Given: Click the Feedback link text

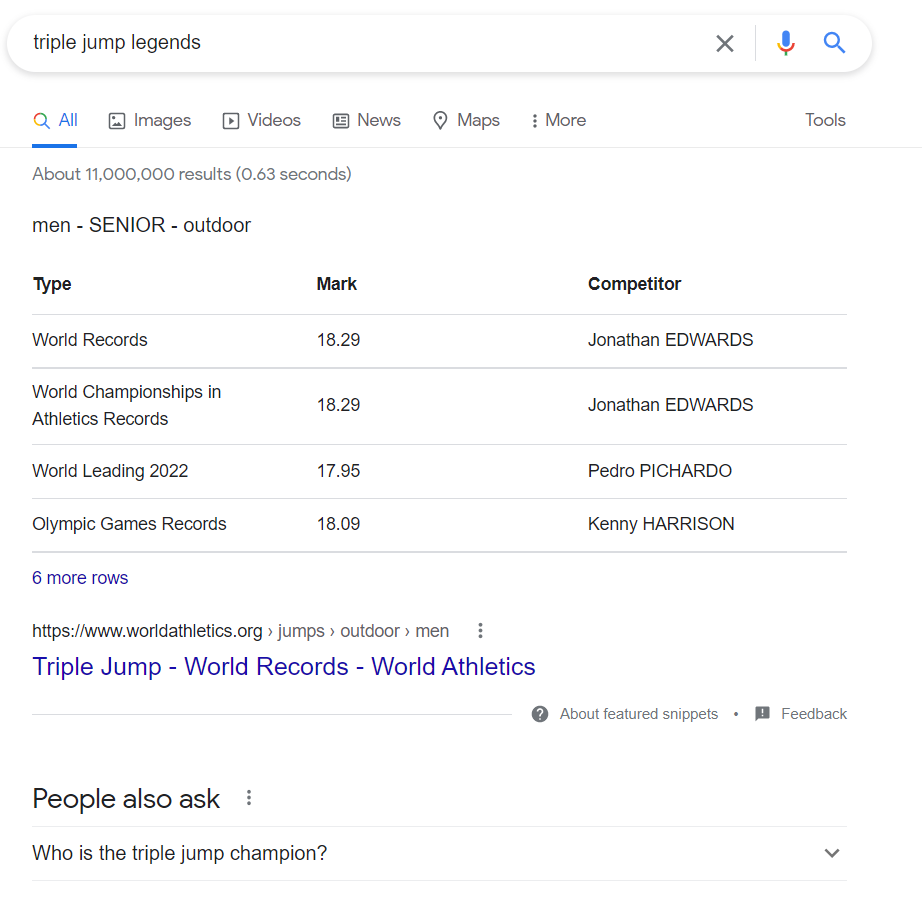Looking at the screenshot, I should 814,714.
